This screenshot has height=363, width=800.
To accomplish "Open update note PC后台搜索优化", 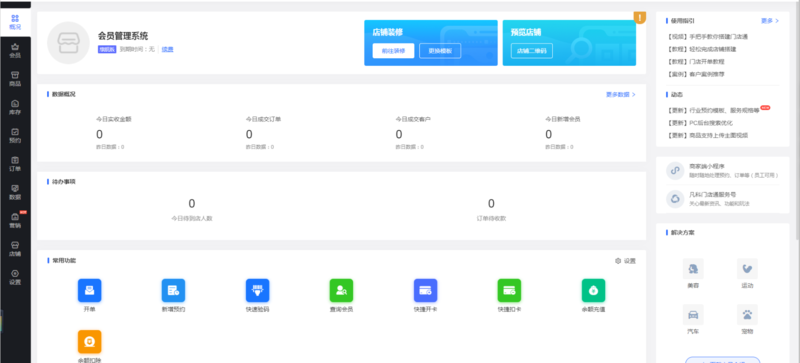I will pos(699,123).
